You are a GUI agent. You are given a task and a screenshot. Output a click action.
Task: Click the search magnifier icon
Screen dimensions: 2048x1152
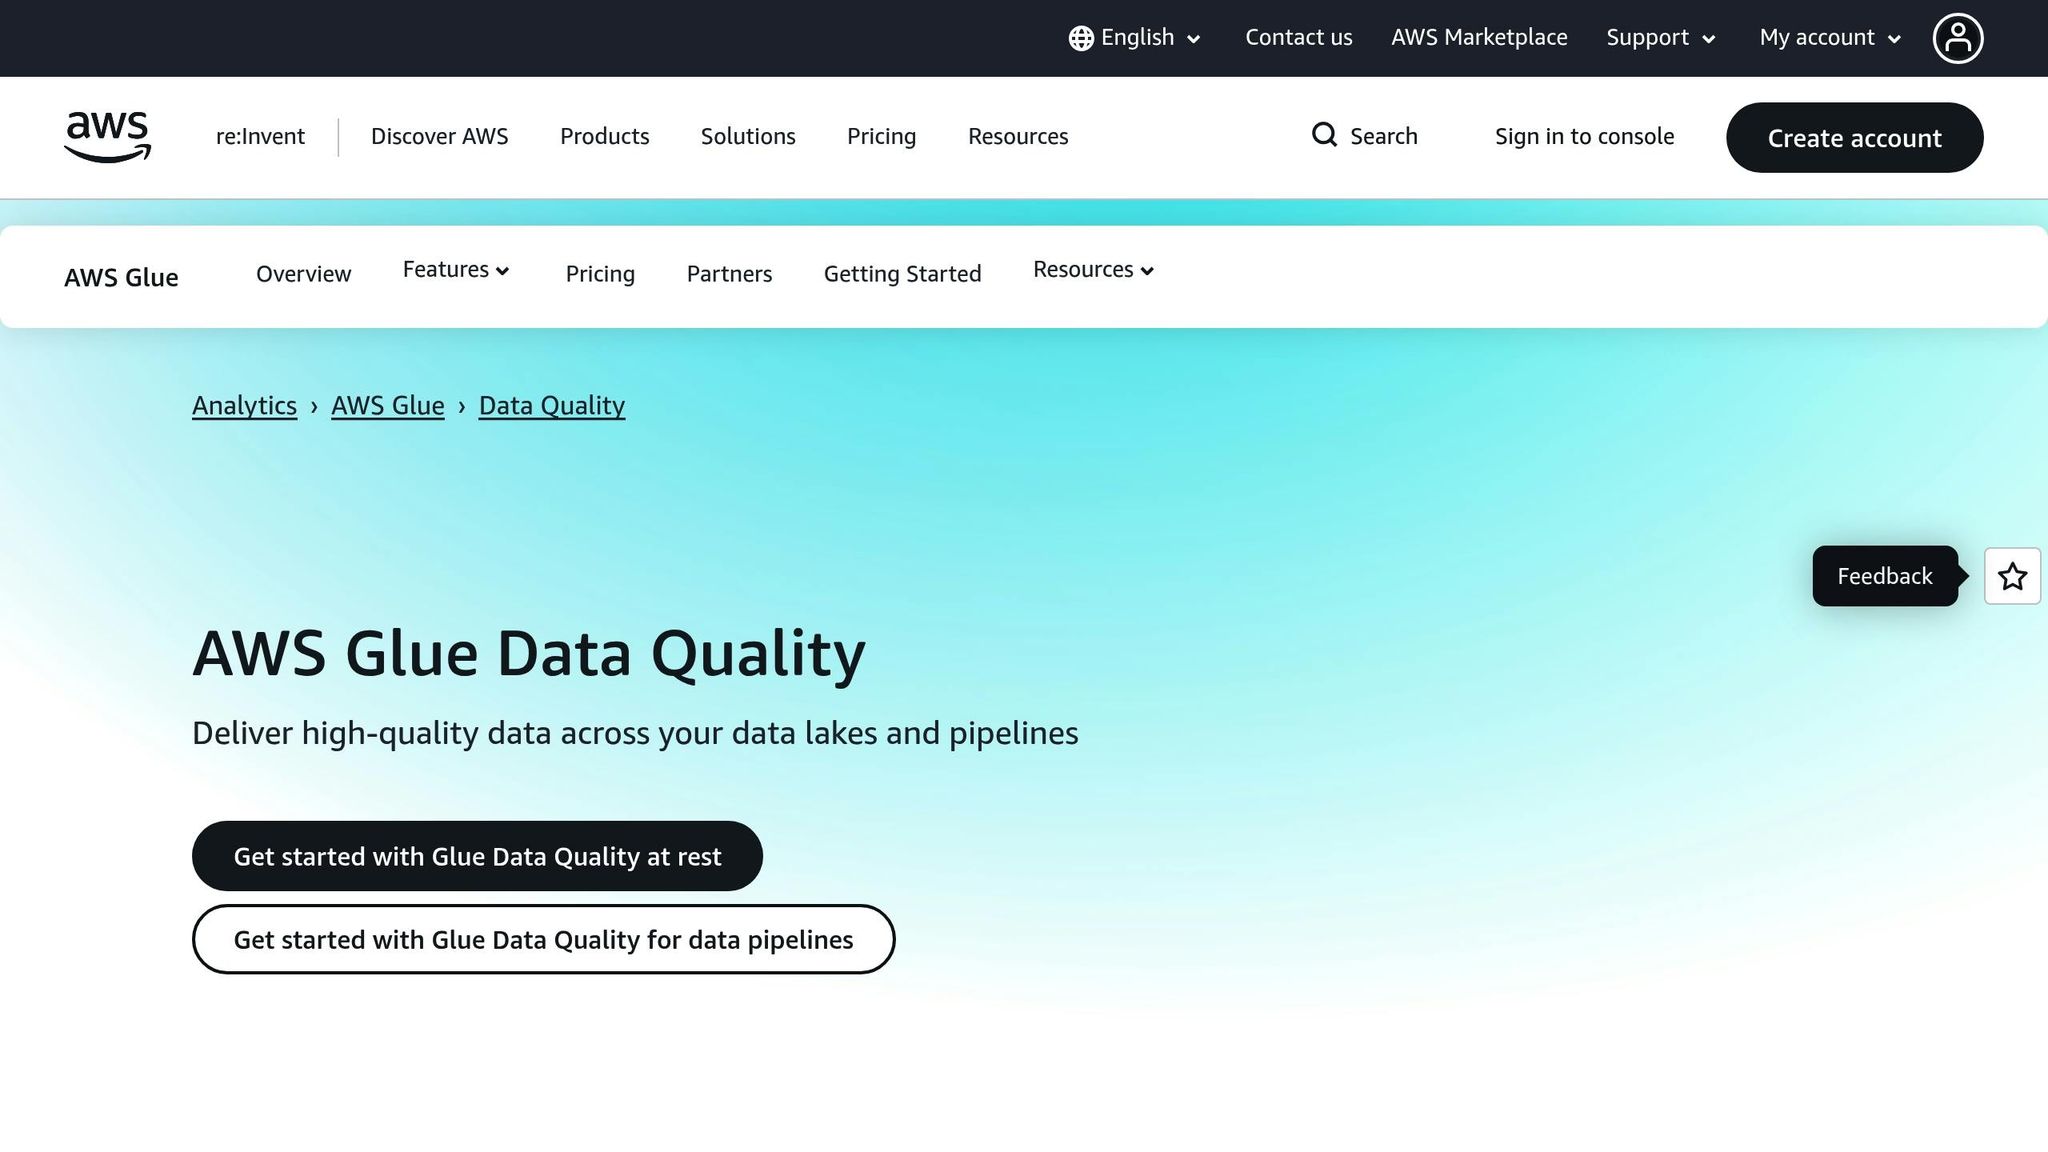(1324, 135)
